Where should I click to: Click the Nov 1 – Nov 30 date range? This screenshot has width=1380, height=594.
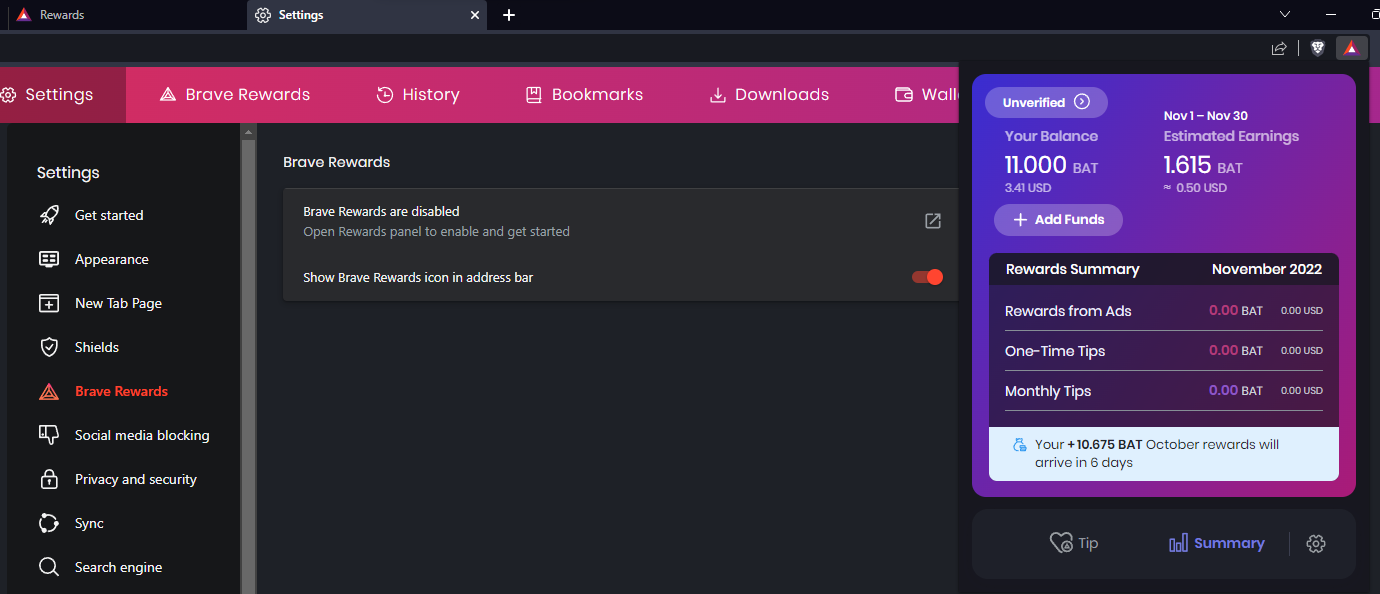1205,116
